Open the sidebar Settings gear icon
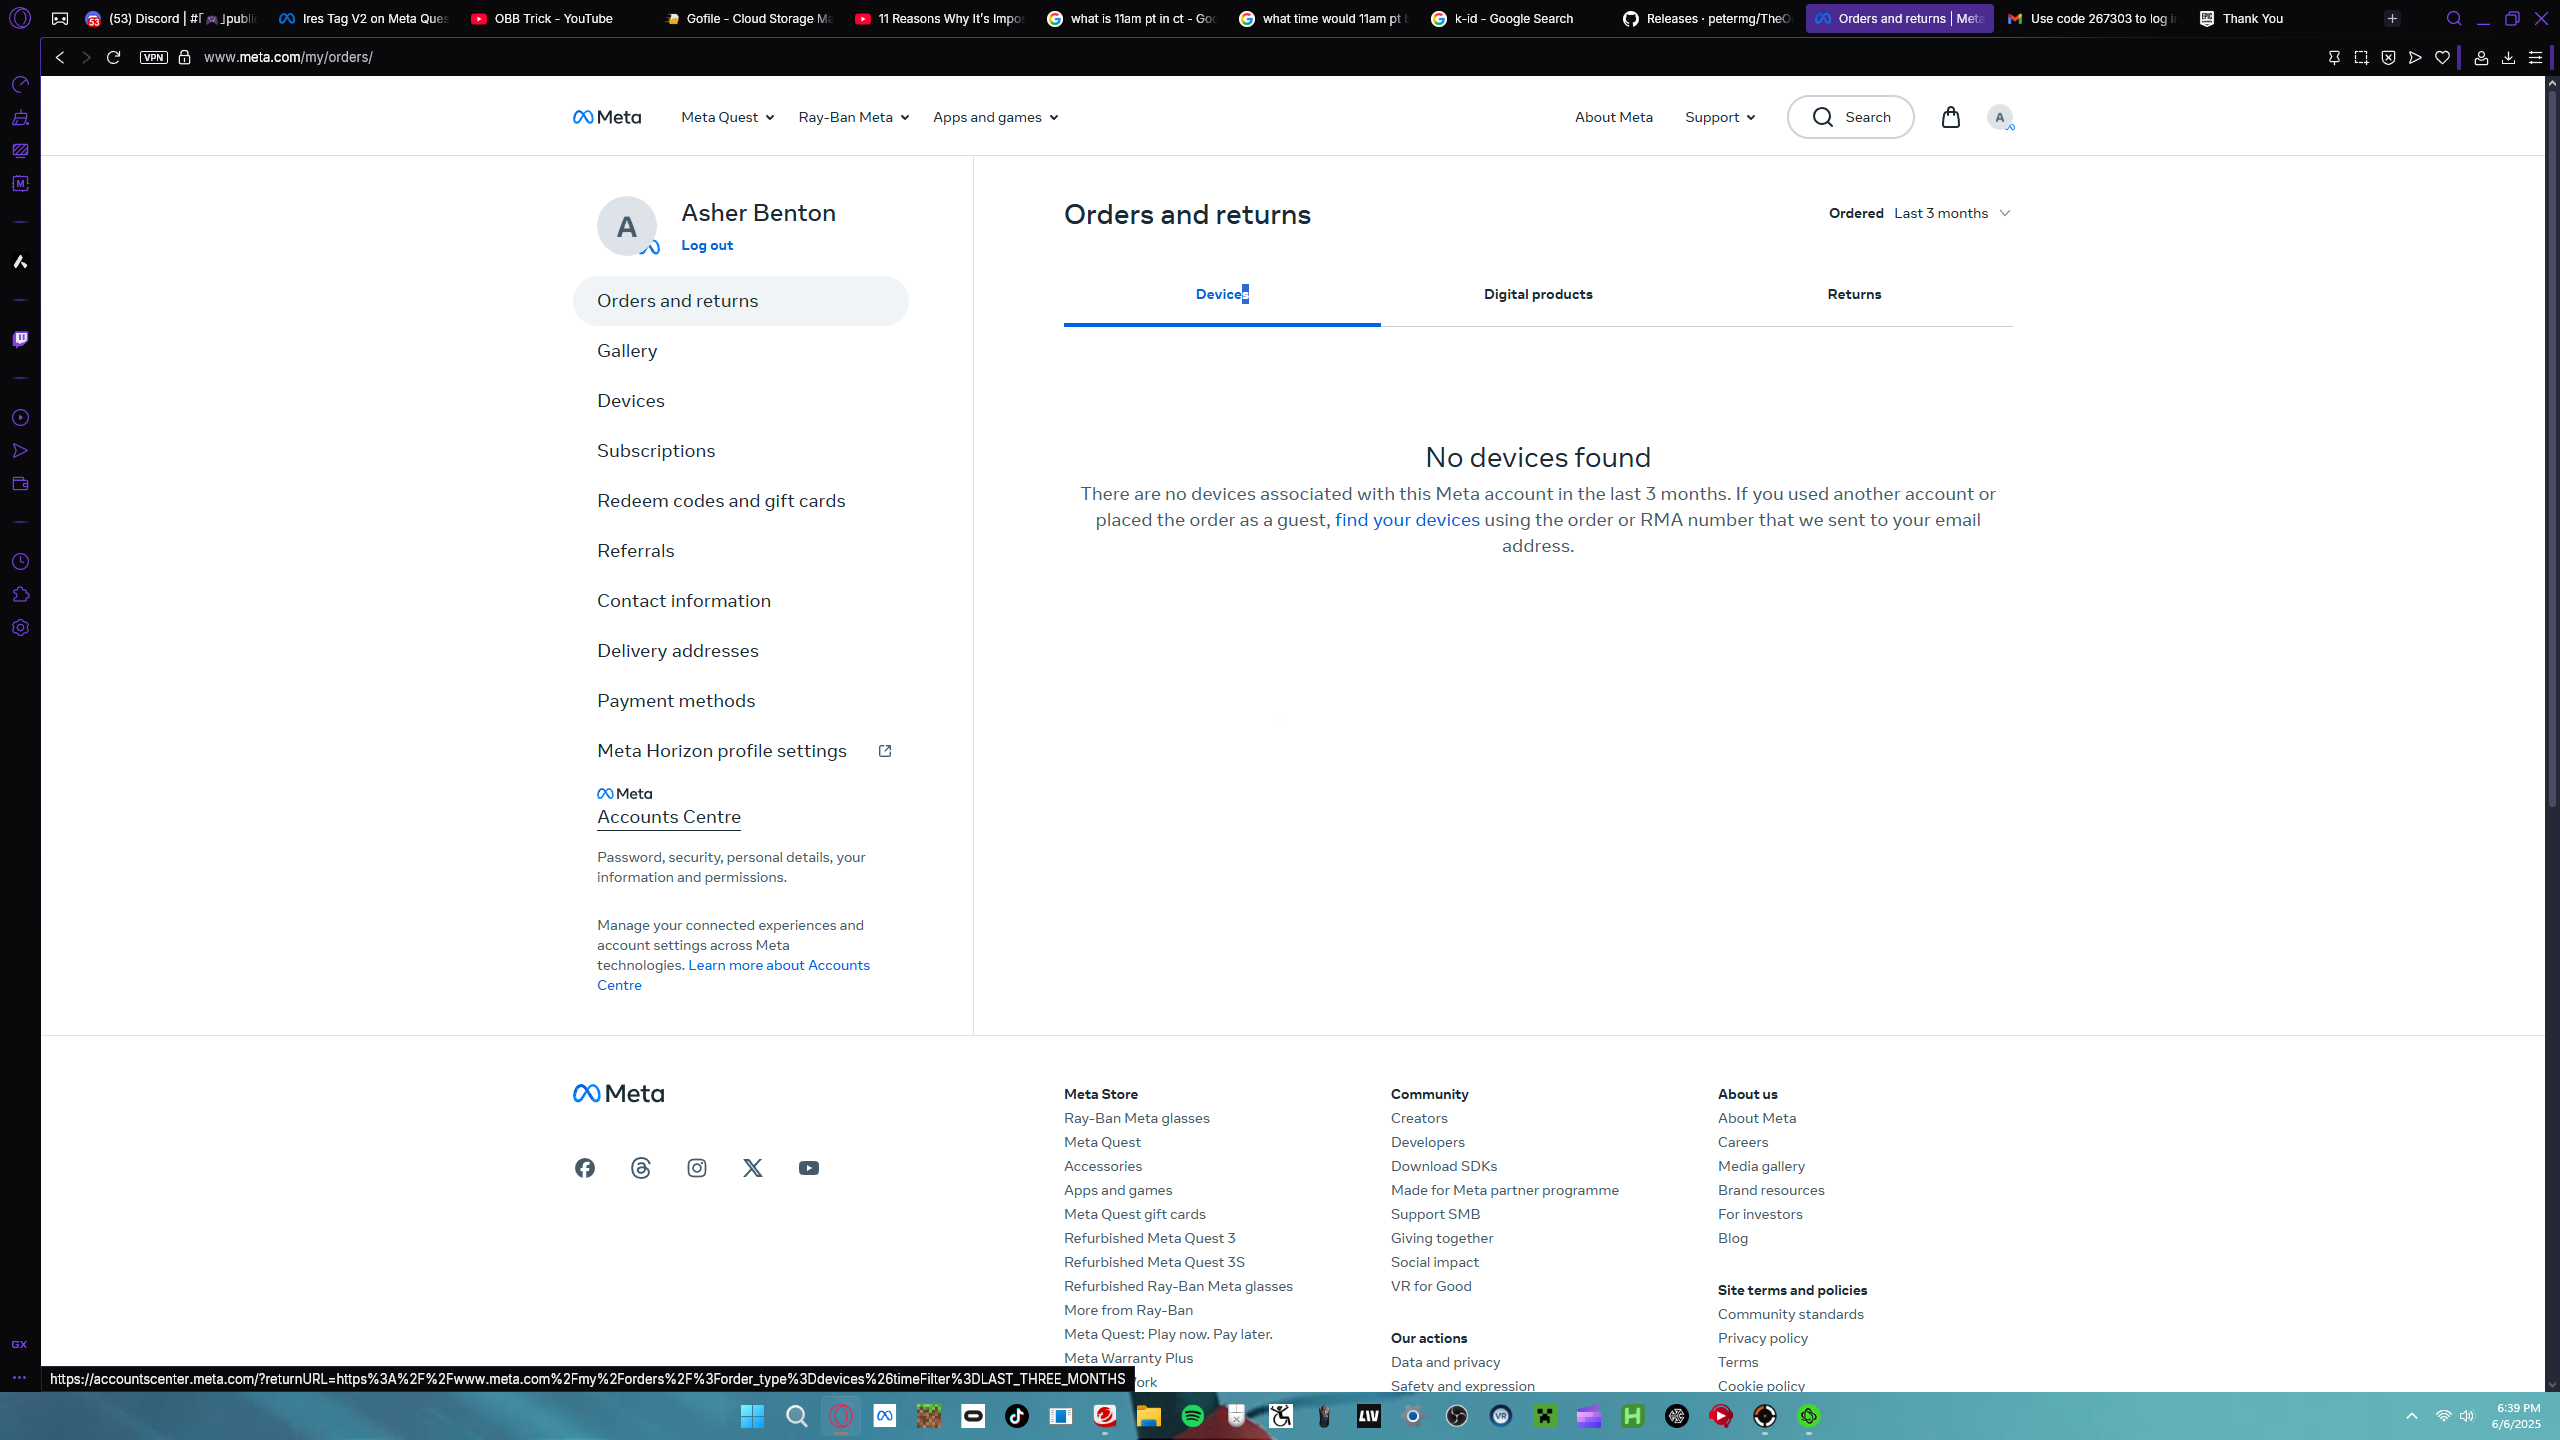This screenshot has width=2560, height=1440. tap(20, 628)
